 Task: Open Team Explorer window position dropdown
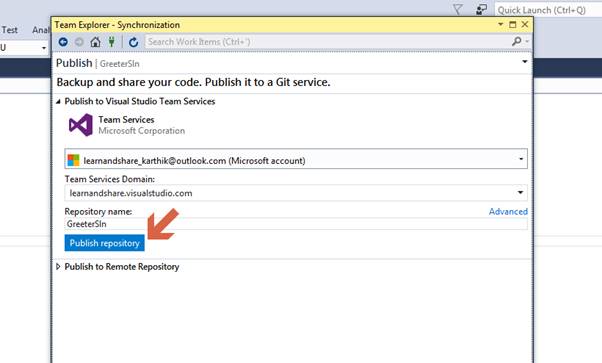tap(500, 25)
